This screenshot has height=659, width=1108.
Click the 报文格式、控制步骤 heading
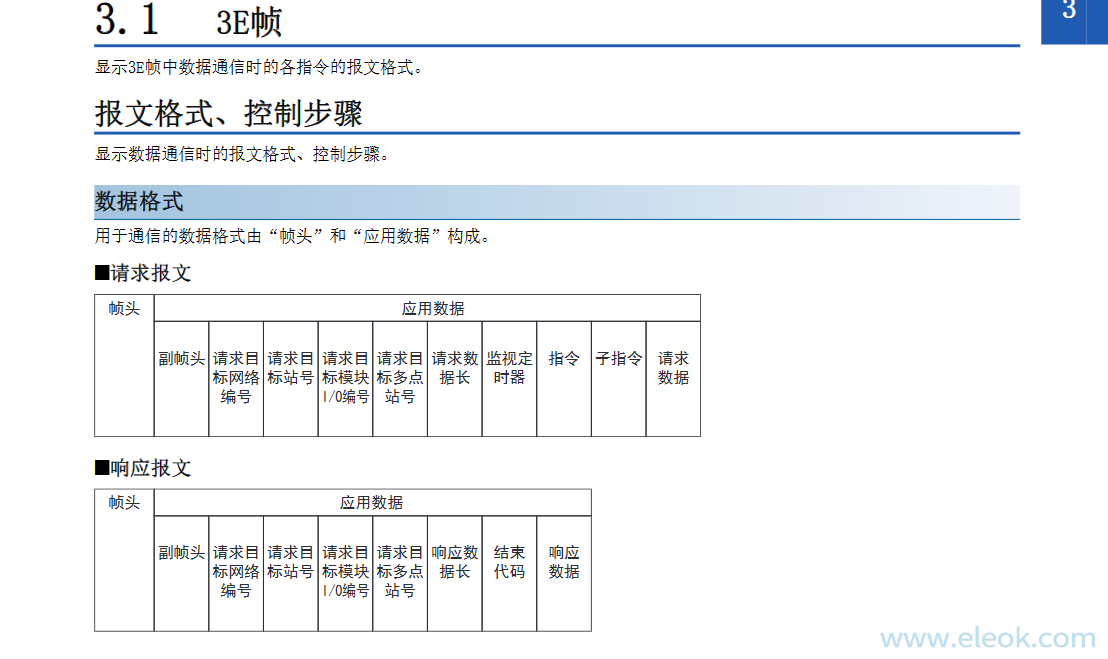pos(228,113)
